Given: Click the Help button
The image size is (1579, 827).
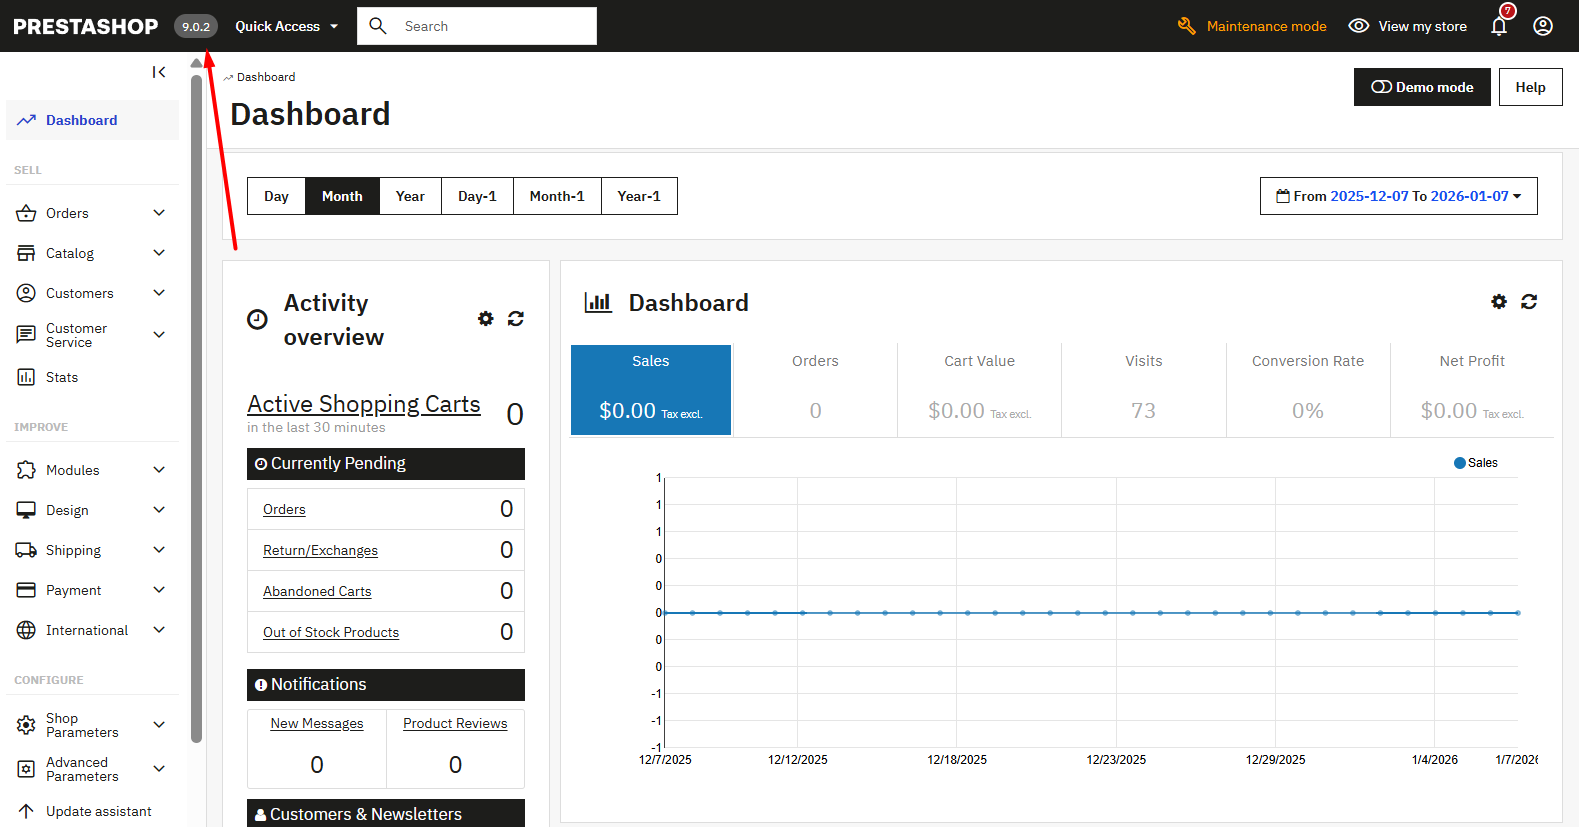Looking at the screenshot, I should [1530, 87].
